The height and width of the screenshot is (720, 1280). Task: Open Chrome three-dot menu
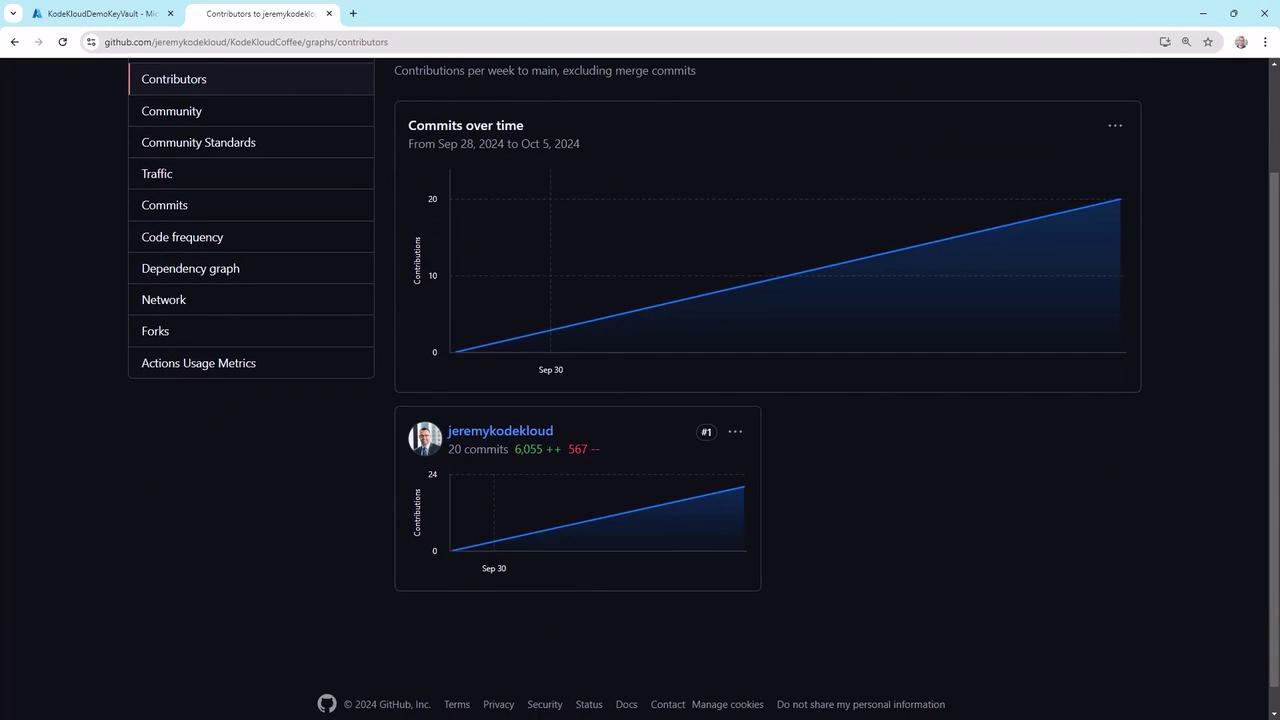point(1265,42)
